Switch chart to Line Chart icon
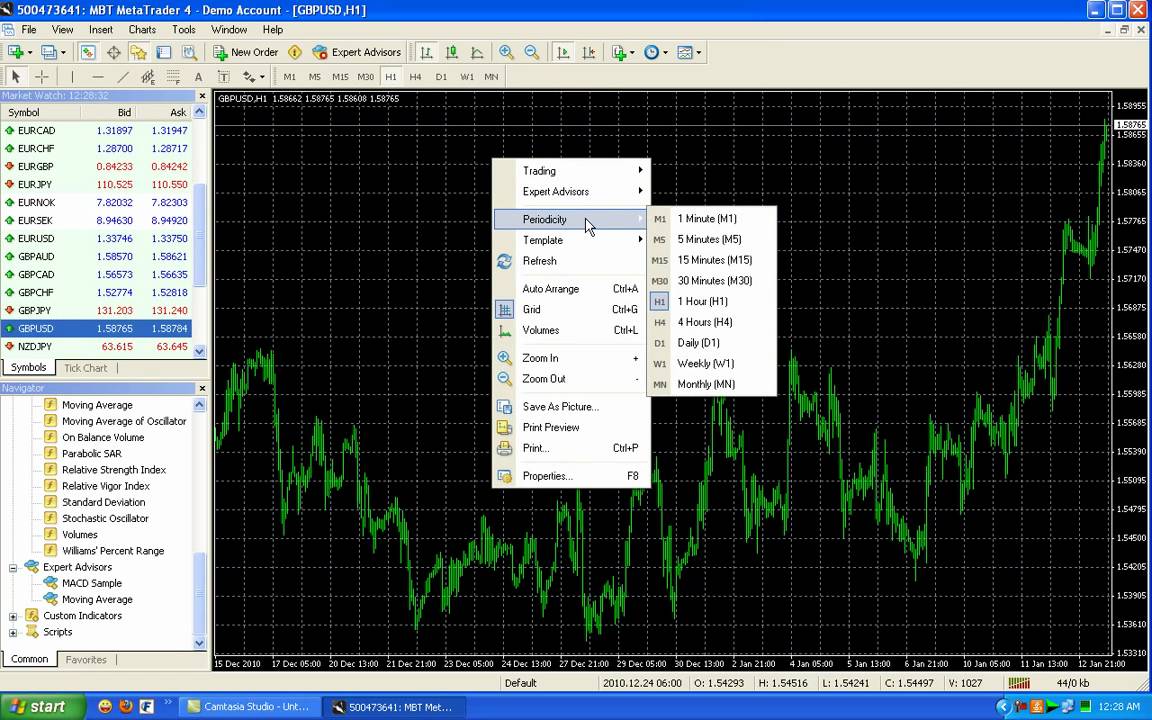This screenshot has height=720, width=1152. point(477,52)
